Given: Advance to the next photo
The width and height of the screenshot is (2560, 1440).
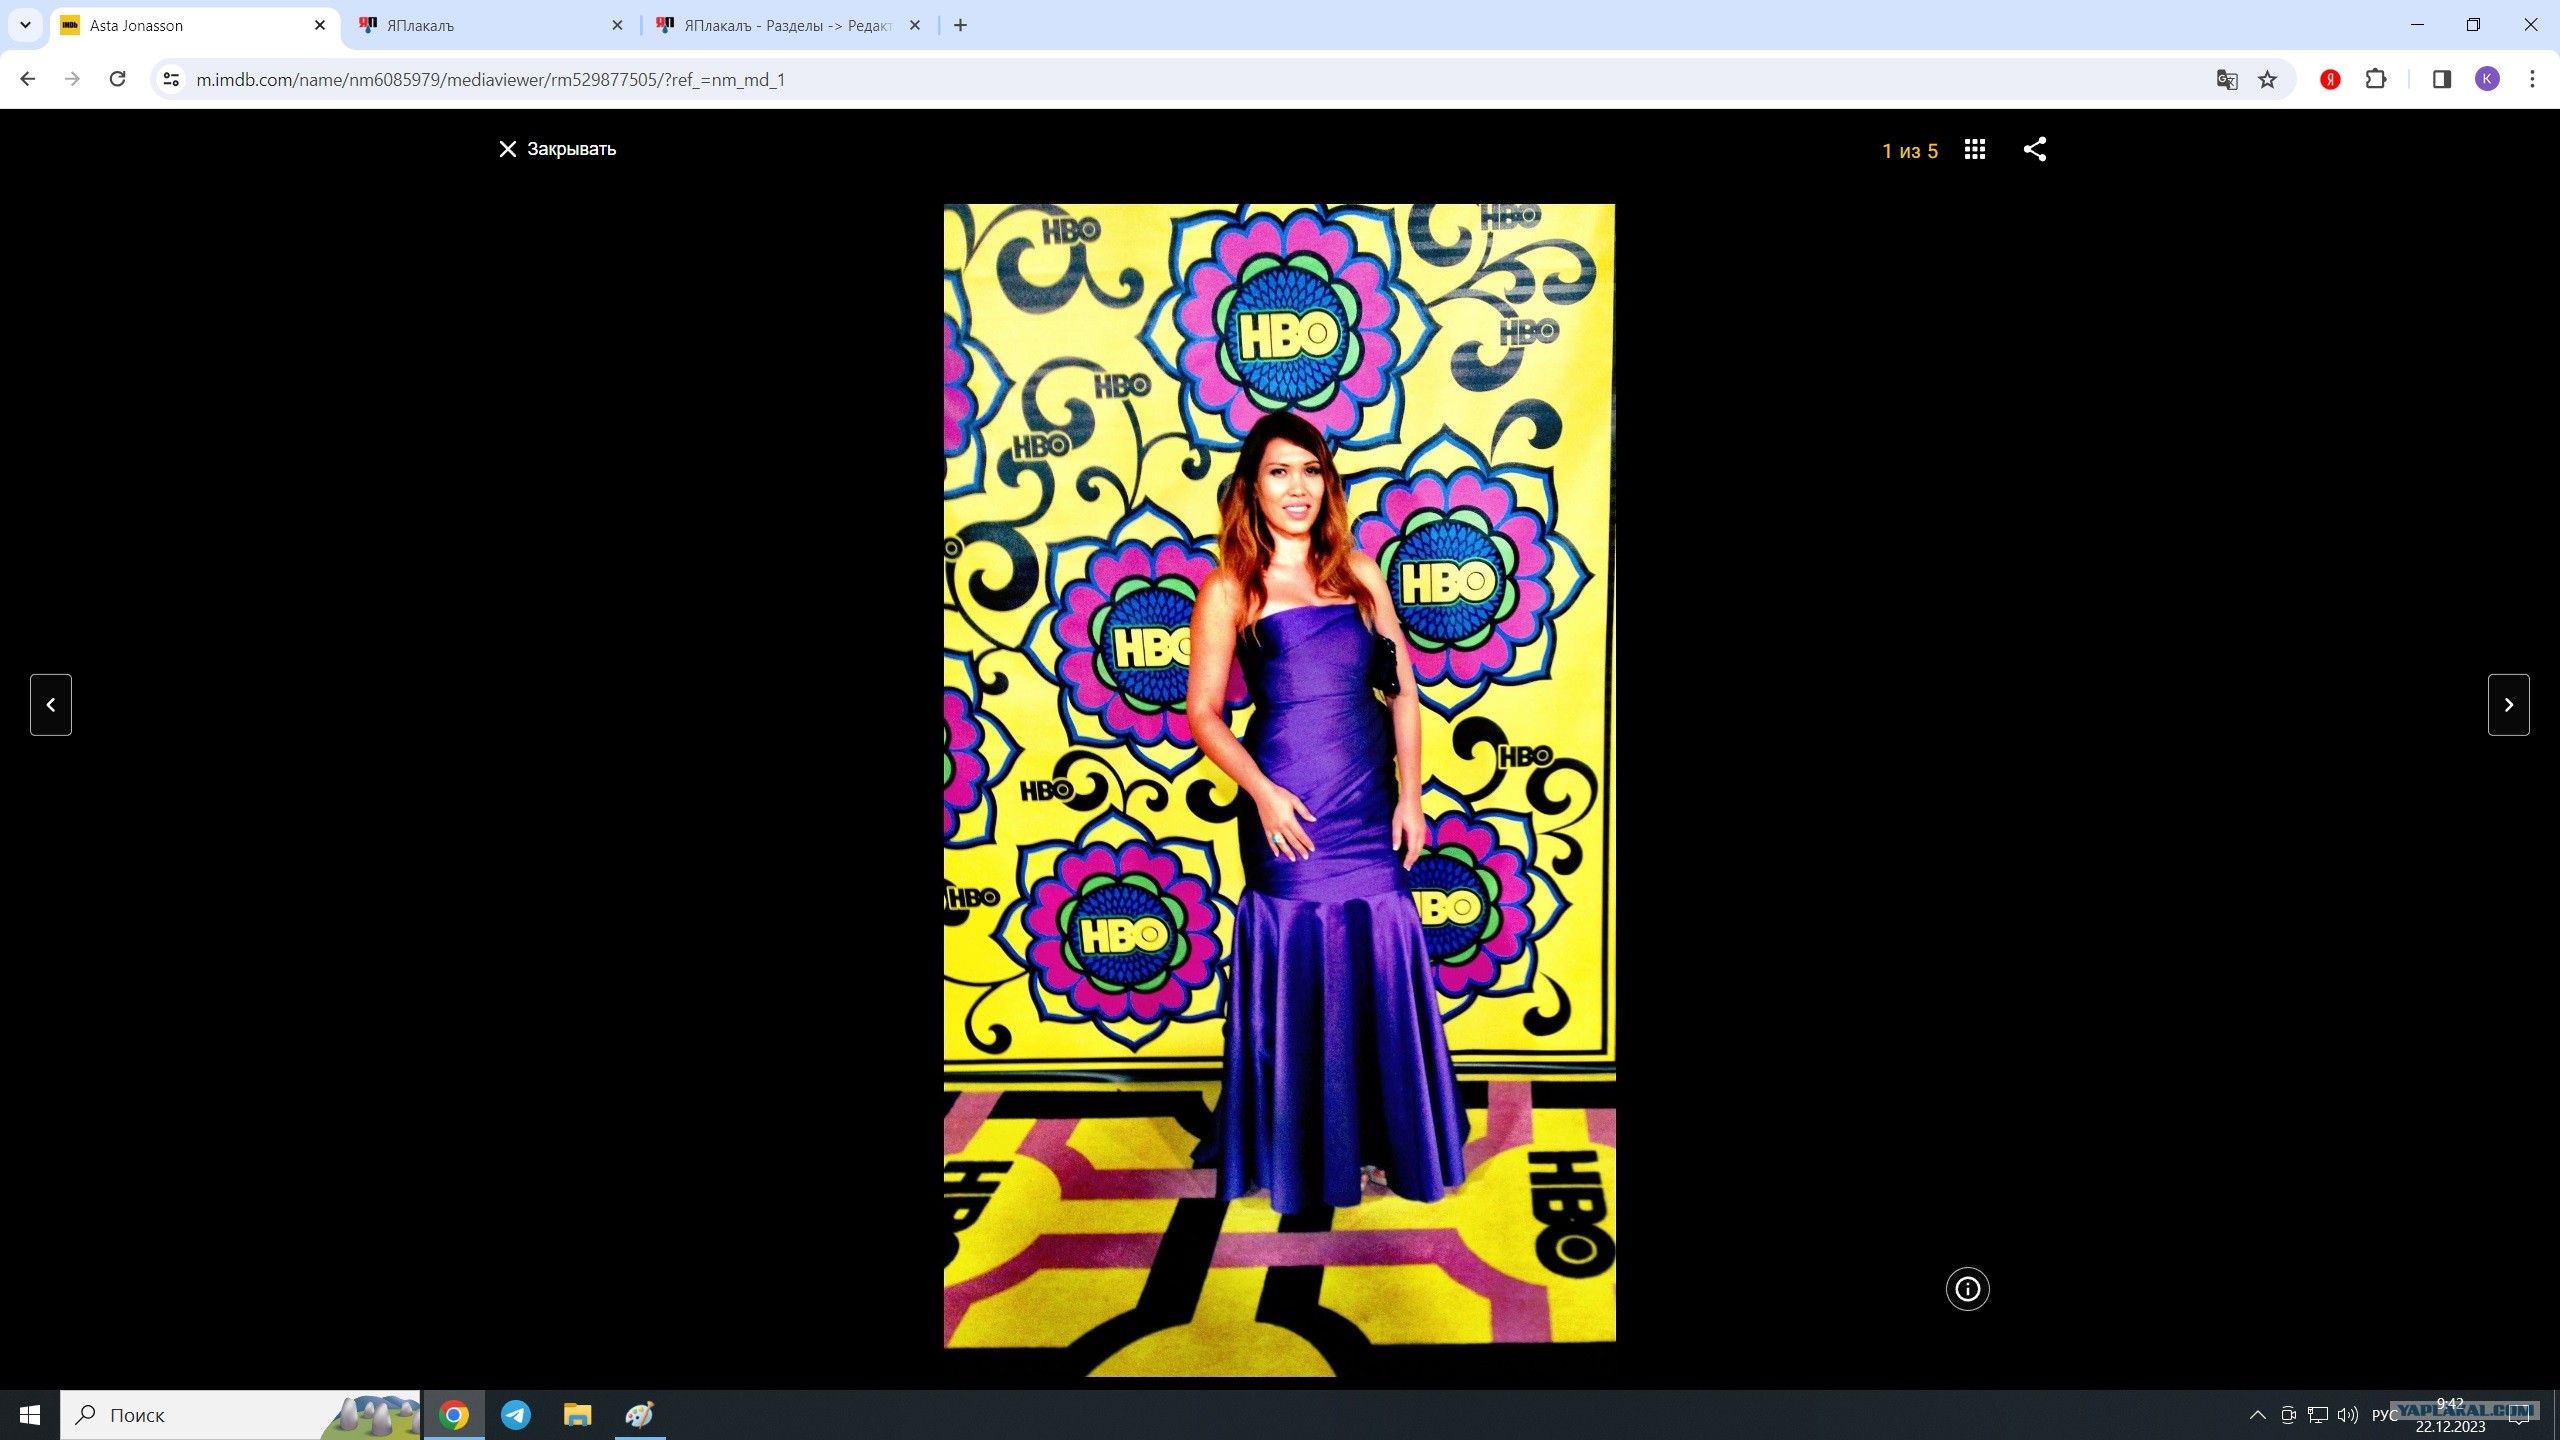Looking at the screenshot, I should click(2508, 705).
